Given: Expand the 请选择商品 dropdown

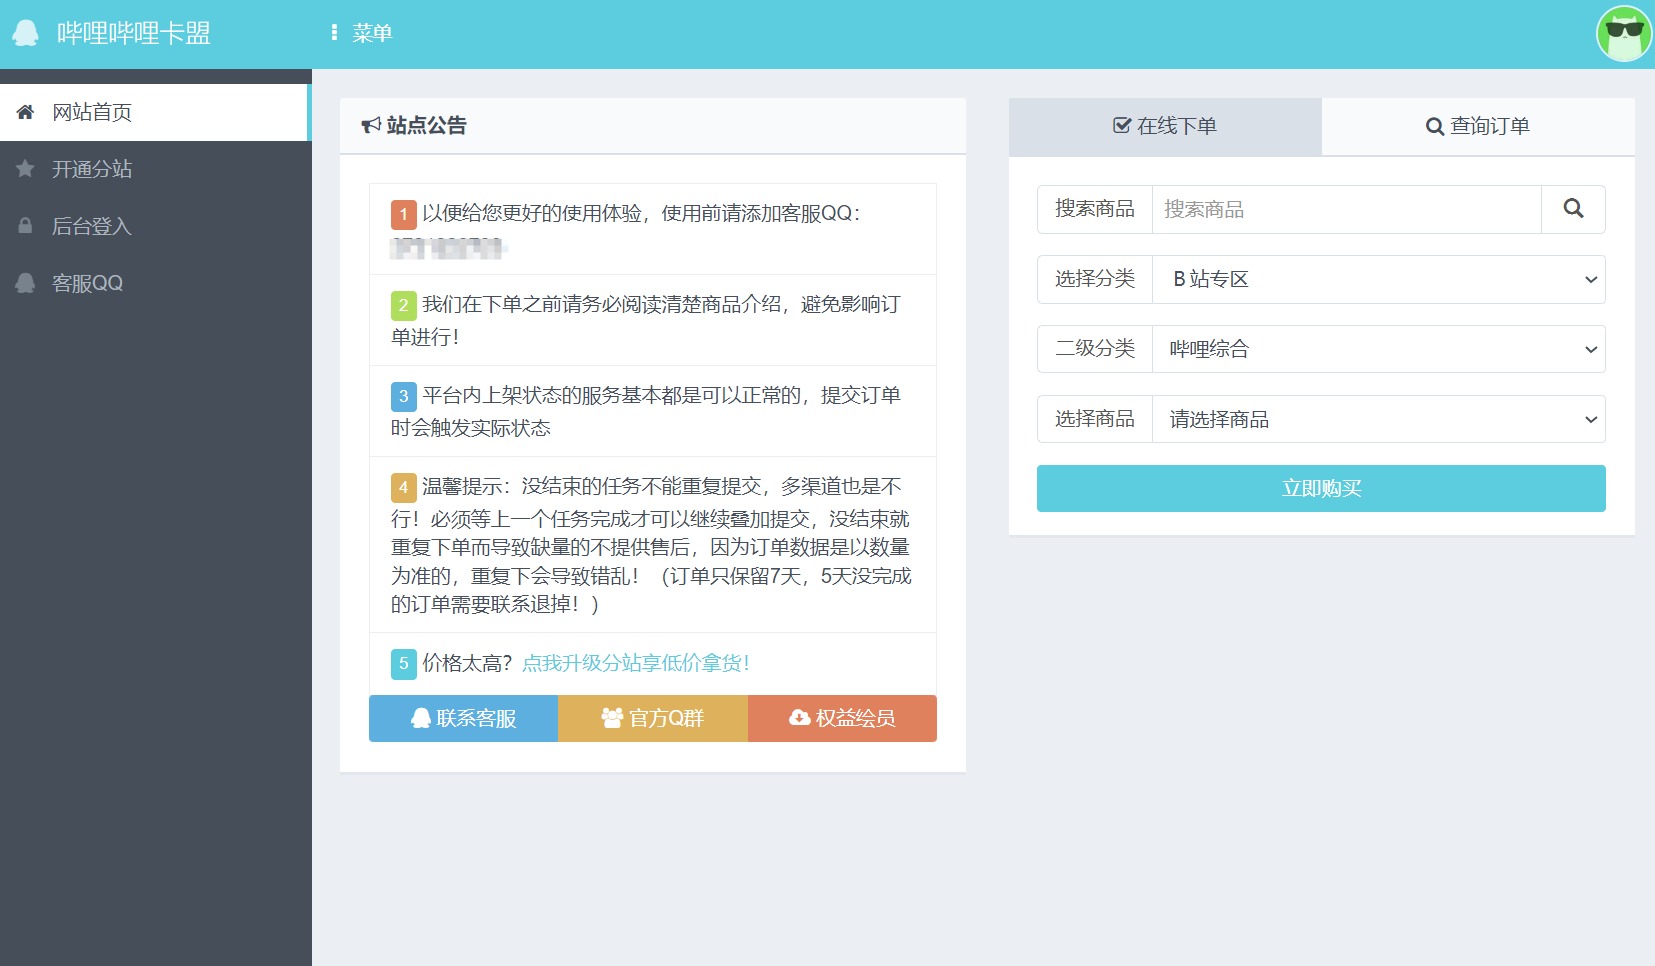Looking at the screenshot, I should (1379, 419).
